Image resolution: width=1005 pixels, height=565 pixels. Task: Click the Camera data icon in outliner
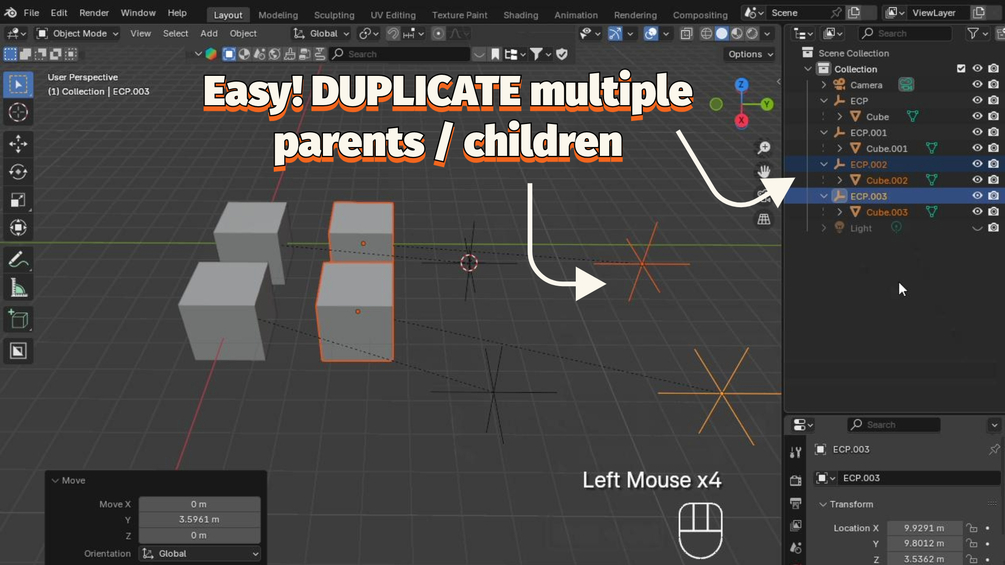tap(906, 85)
